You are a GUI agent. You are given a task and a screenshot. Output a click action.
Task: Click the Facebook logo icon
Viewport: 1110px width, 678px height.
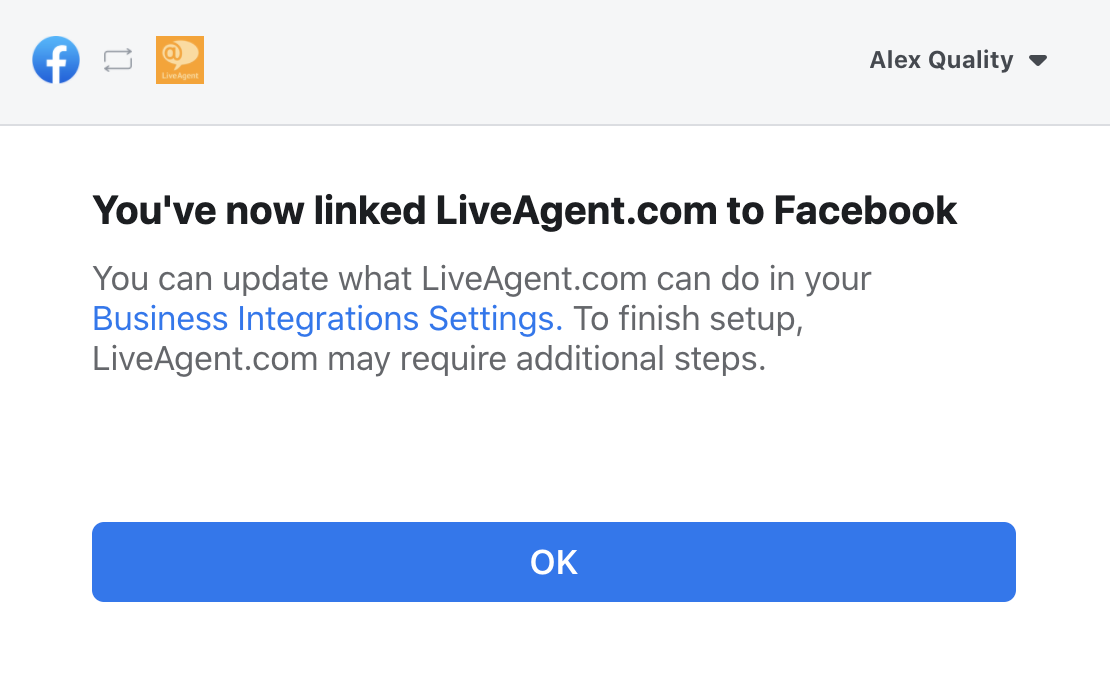tap(56, 60)
